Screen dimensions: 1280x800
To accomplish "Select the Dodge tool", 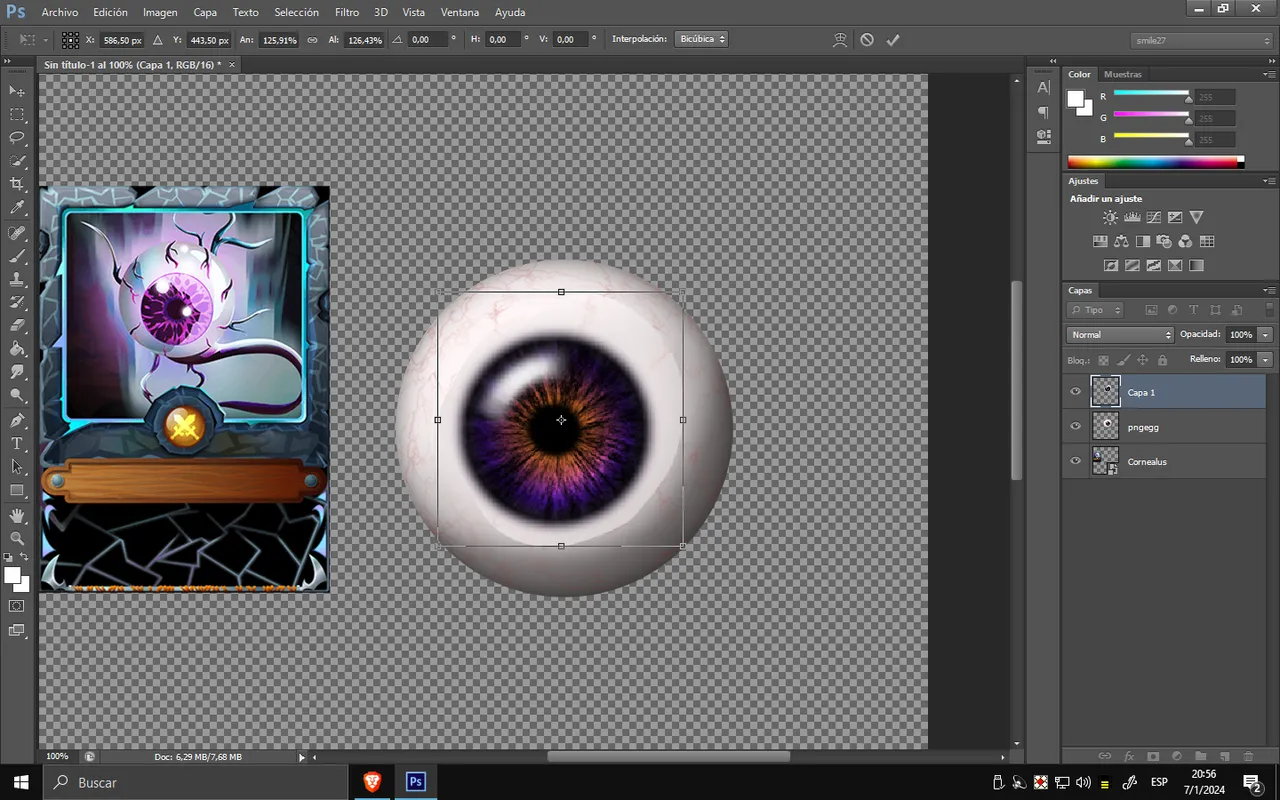I will tap(17, 395).
